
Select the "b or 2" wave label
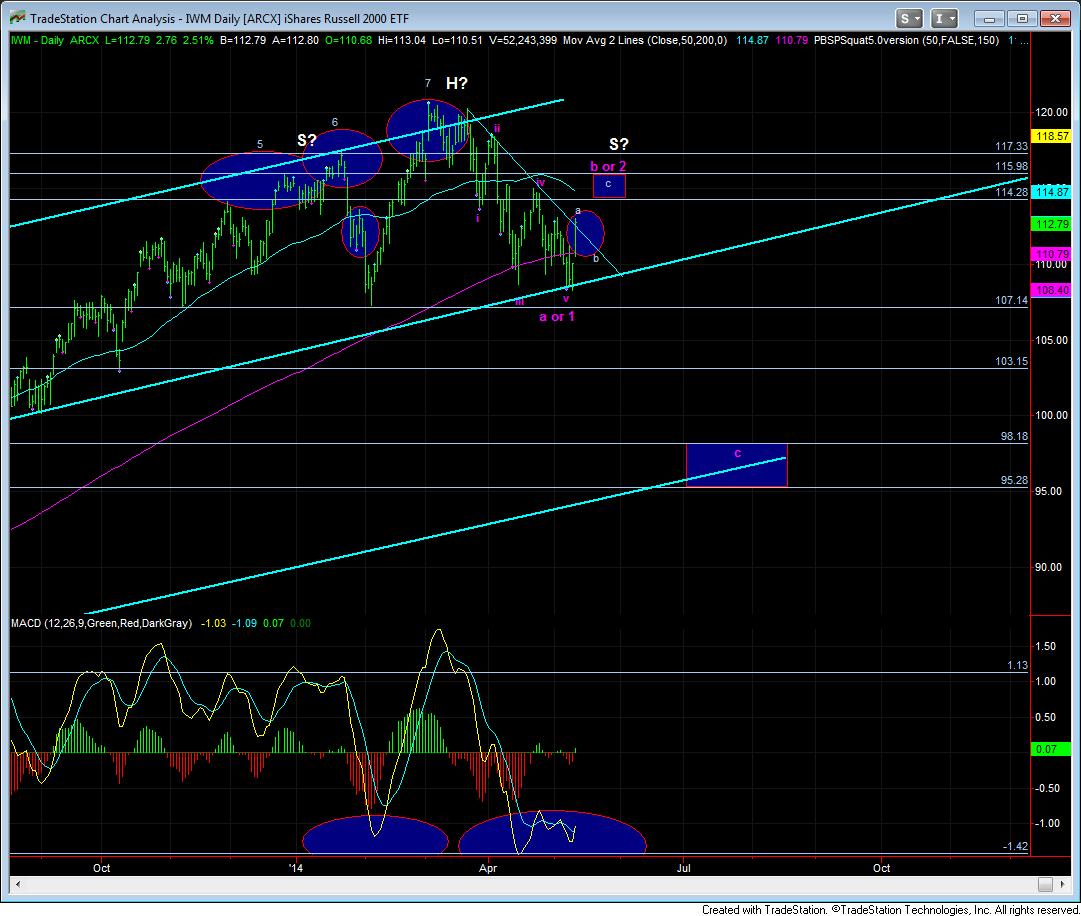coord(608,166)
